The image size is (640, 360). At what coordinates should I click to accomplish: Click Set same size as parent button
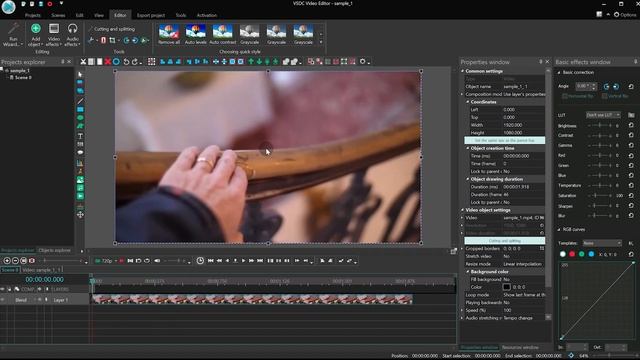point(504,140)
